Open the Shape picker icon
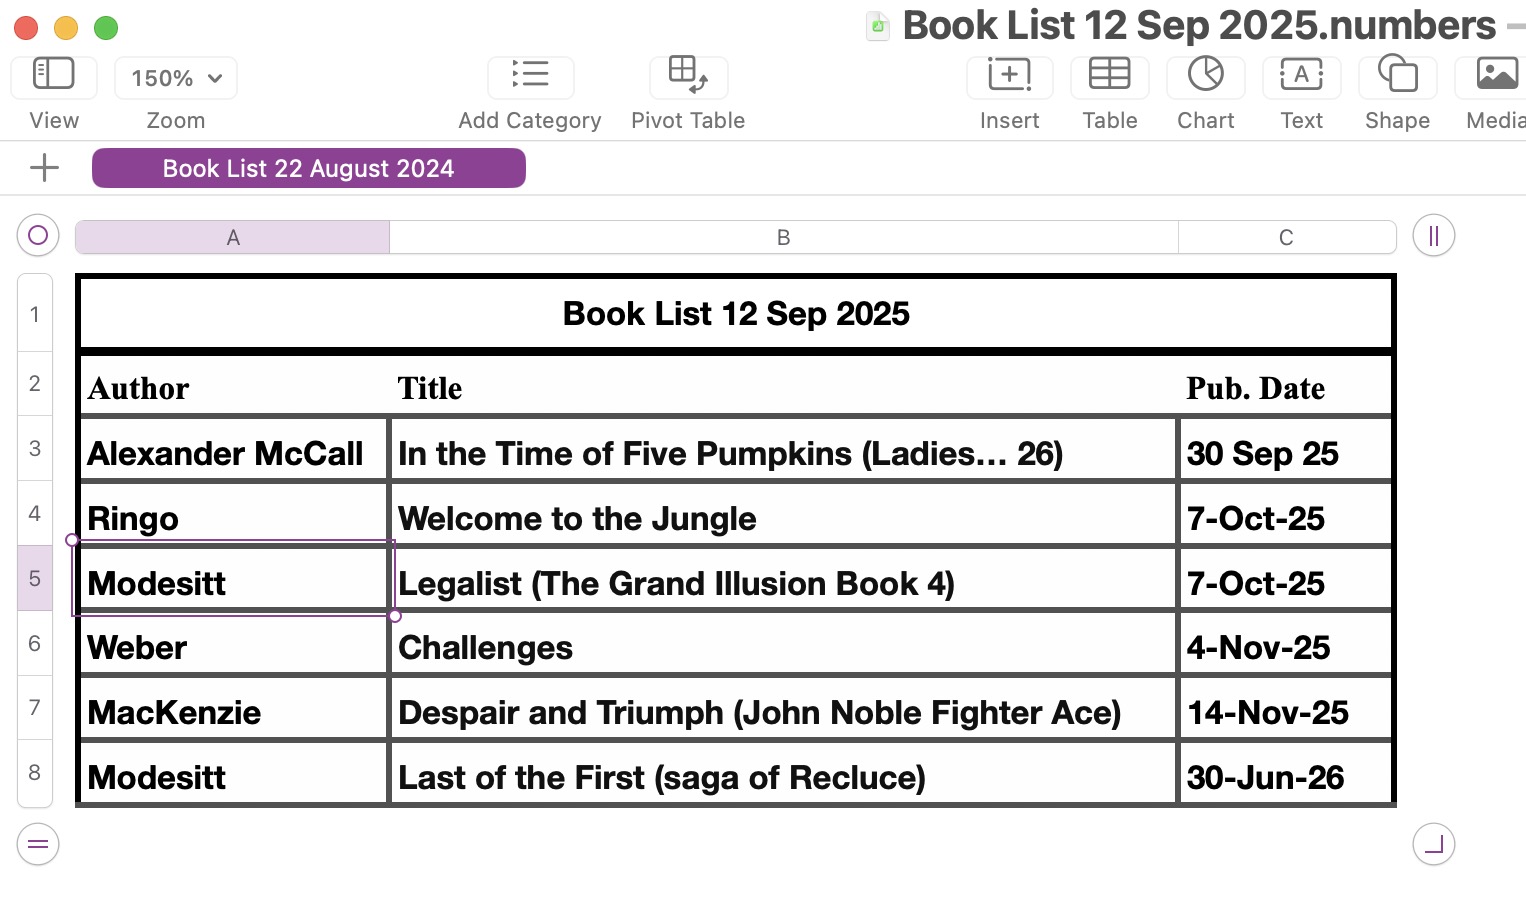1526x920 pixels. (x=1397, y=76)
